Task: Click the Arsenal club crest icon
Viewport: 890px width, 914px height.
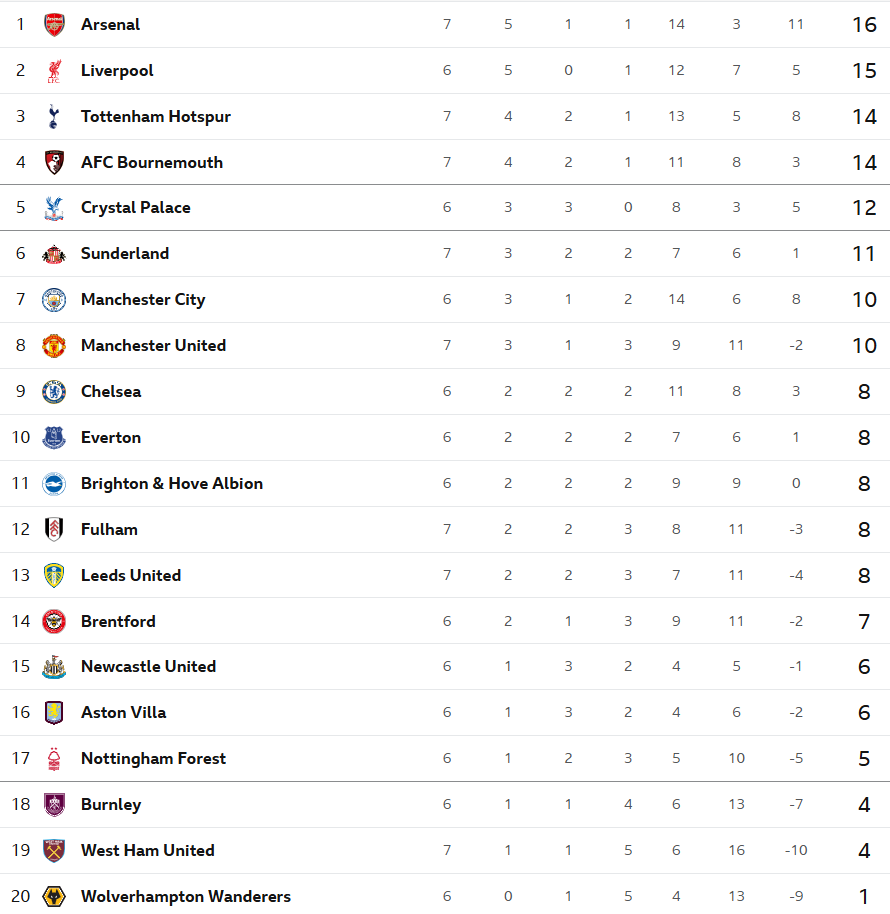Action: click(54, 25)
